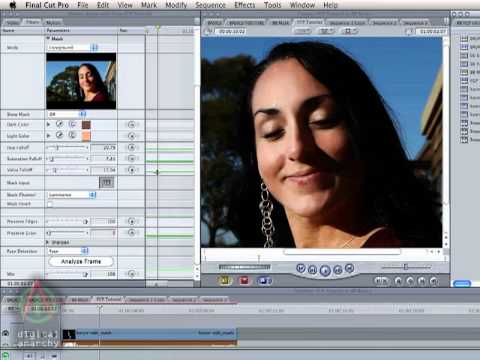480x360 pixels.
Task: Expand the Sharpen section triangle
Action: (48, 242)
